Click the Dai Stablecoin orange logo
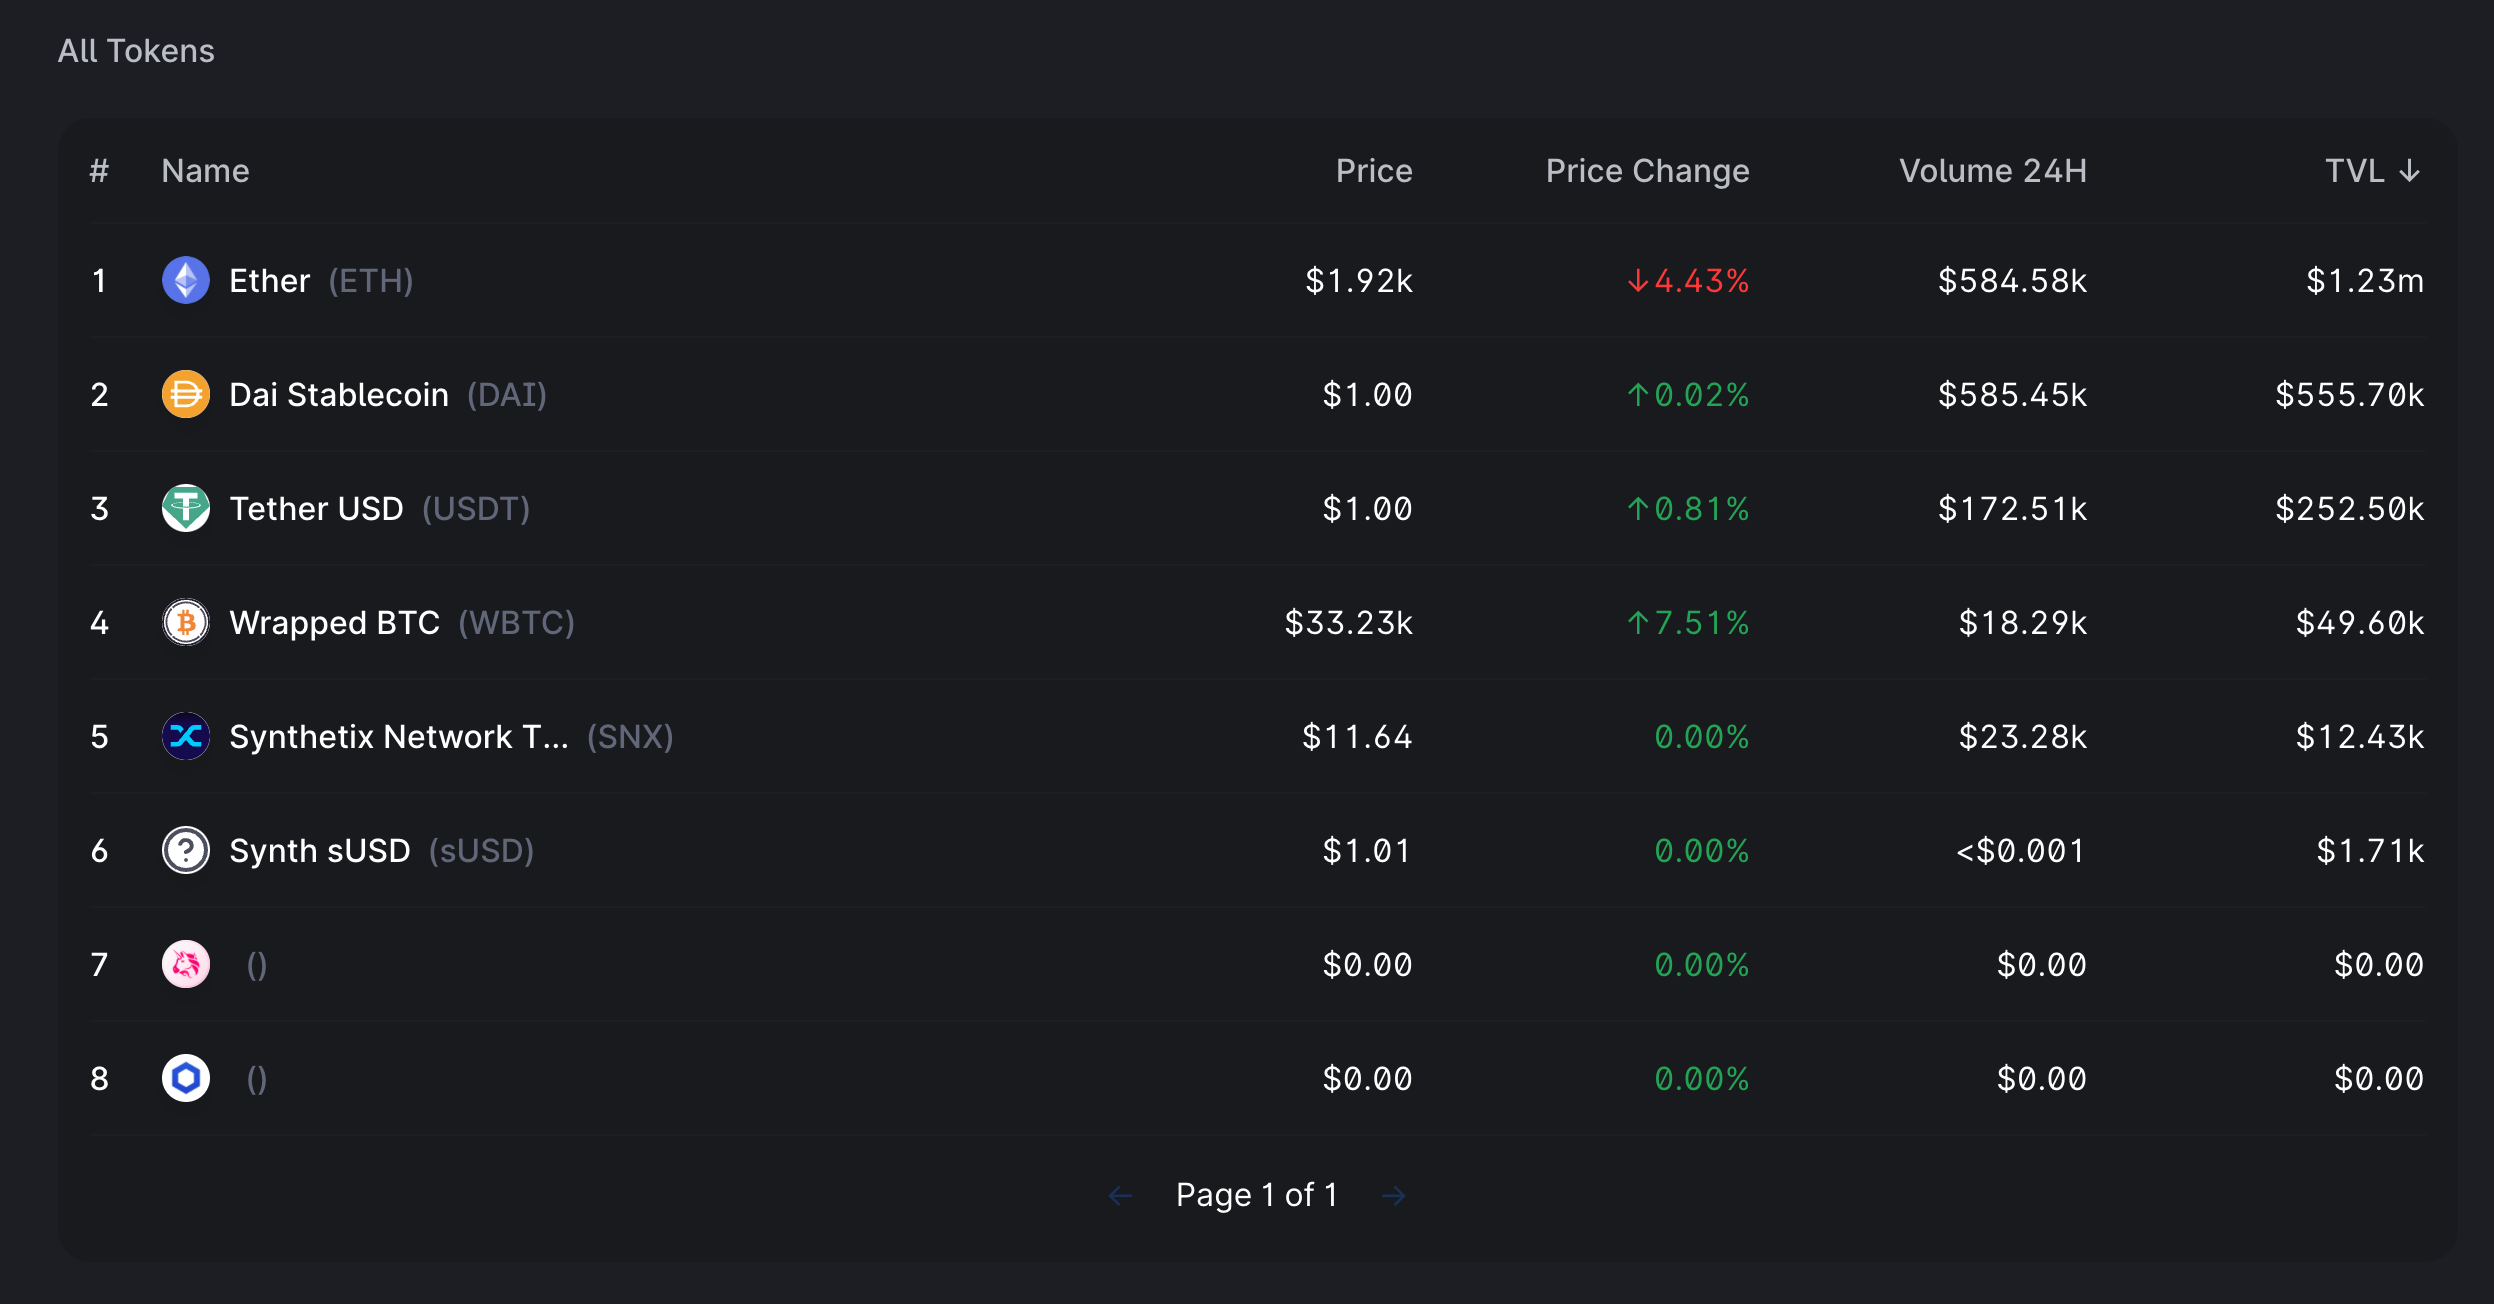 coord(186,395)
